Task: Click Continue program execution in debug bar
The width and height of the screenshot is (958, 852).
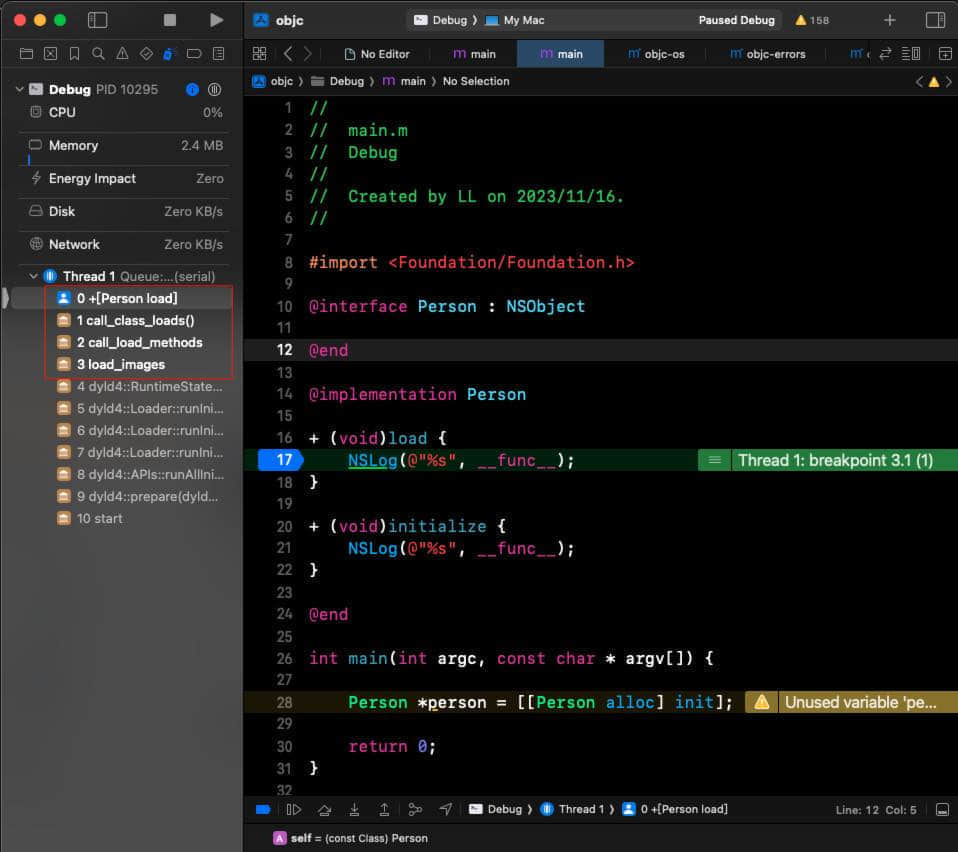Action: coord(294,809)
